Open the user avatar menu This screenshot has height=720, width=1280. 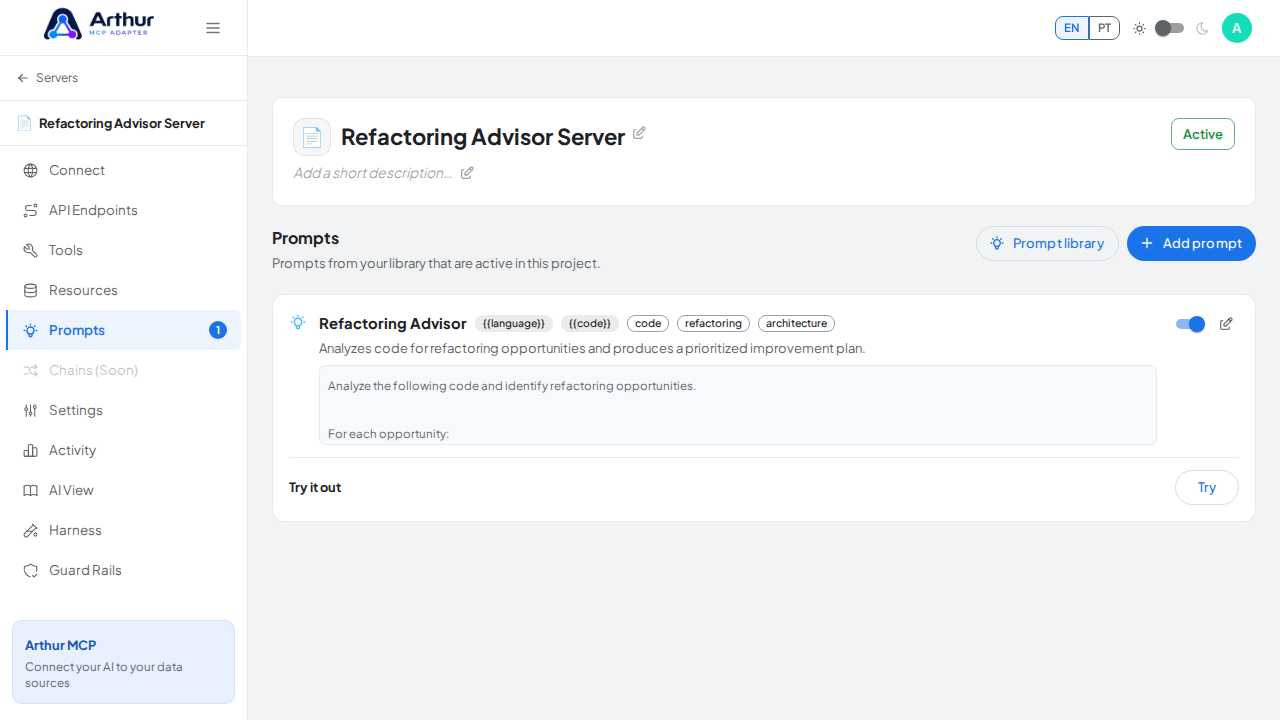[x=1237, y=28]
